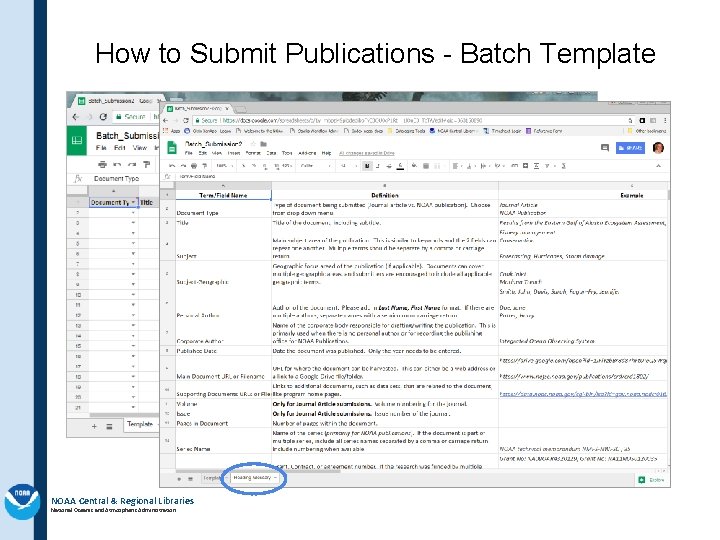720x540 pixels.
Task: Open the horizontal align dropdown
Action: click(x=456, y=166)
